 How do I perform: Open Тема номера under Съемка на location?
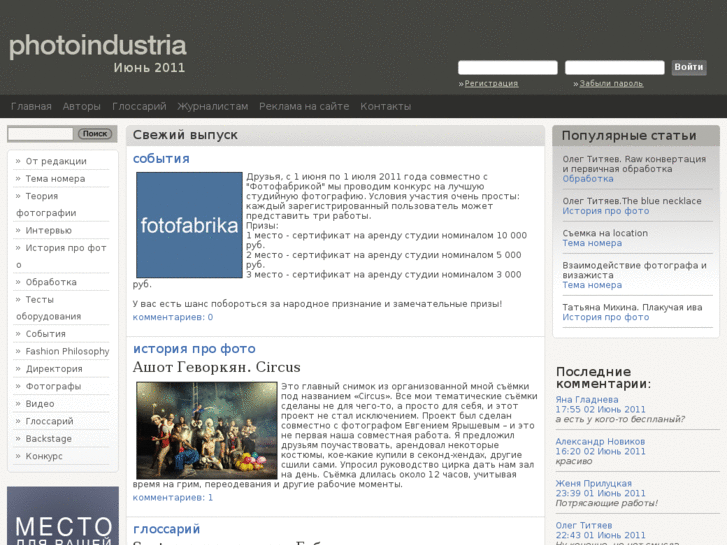point(592,243)
